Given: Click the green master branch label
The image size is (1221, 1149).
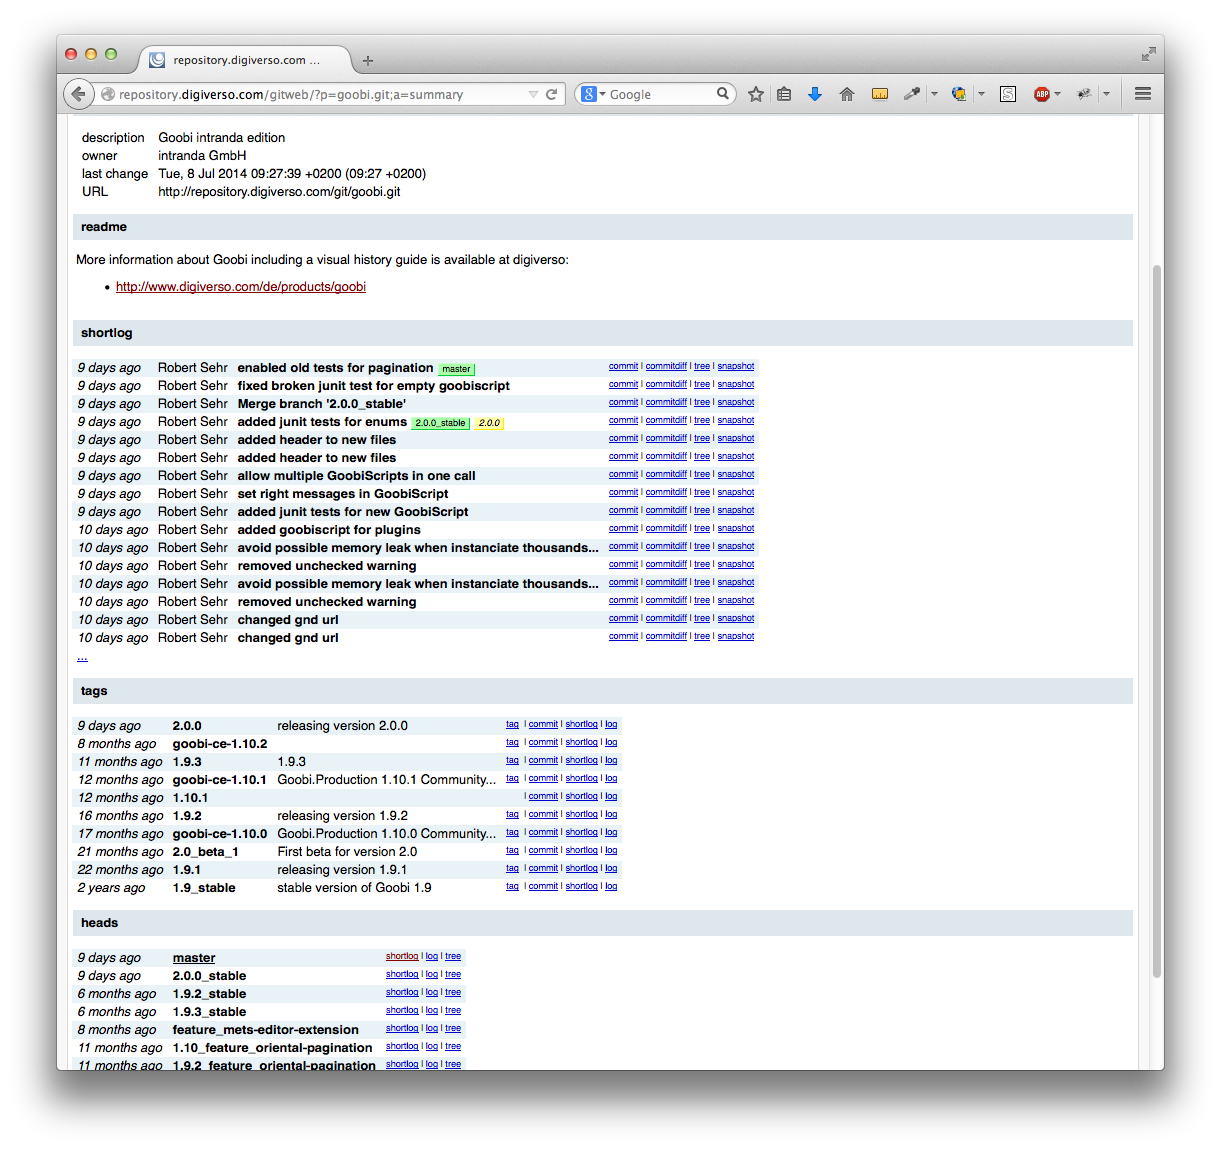Looking at the screenshot, I should (456, 369).
